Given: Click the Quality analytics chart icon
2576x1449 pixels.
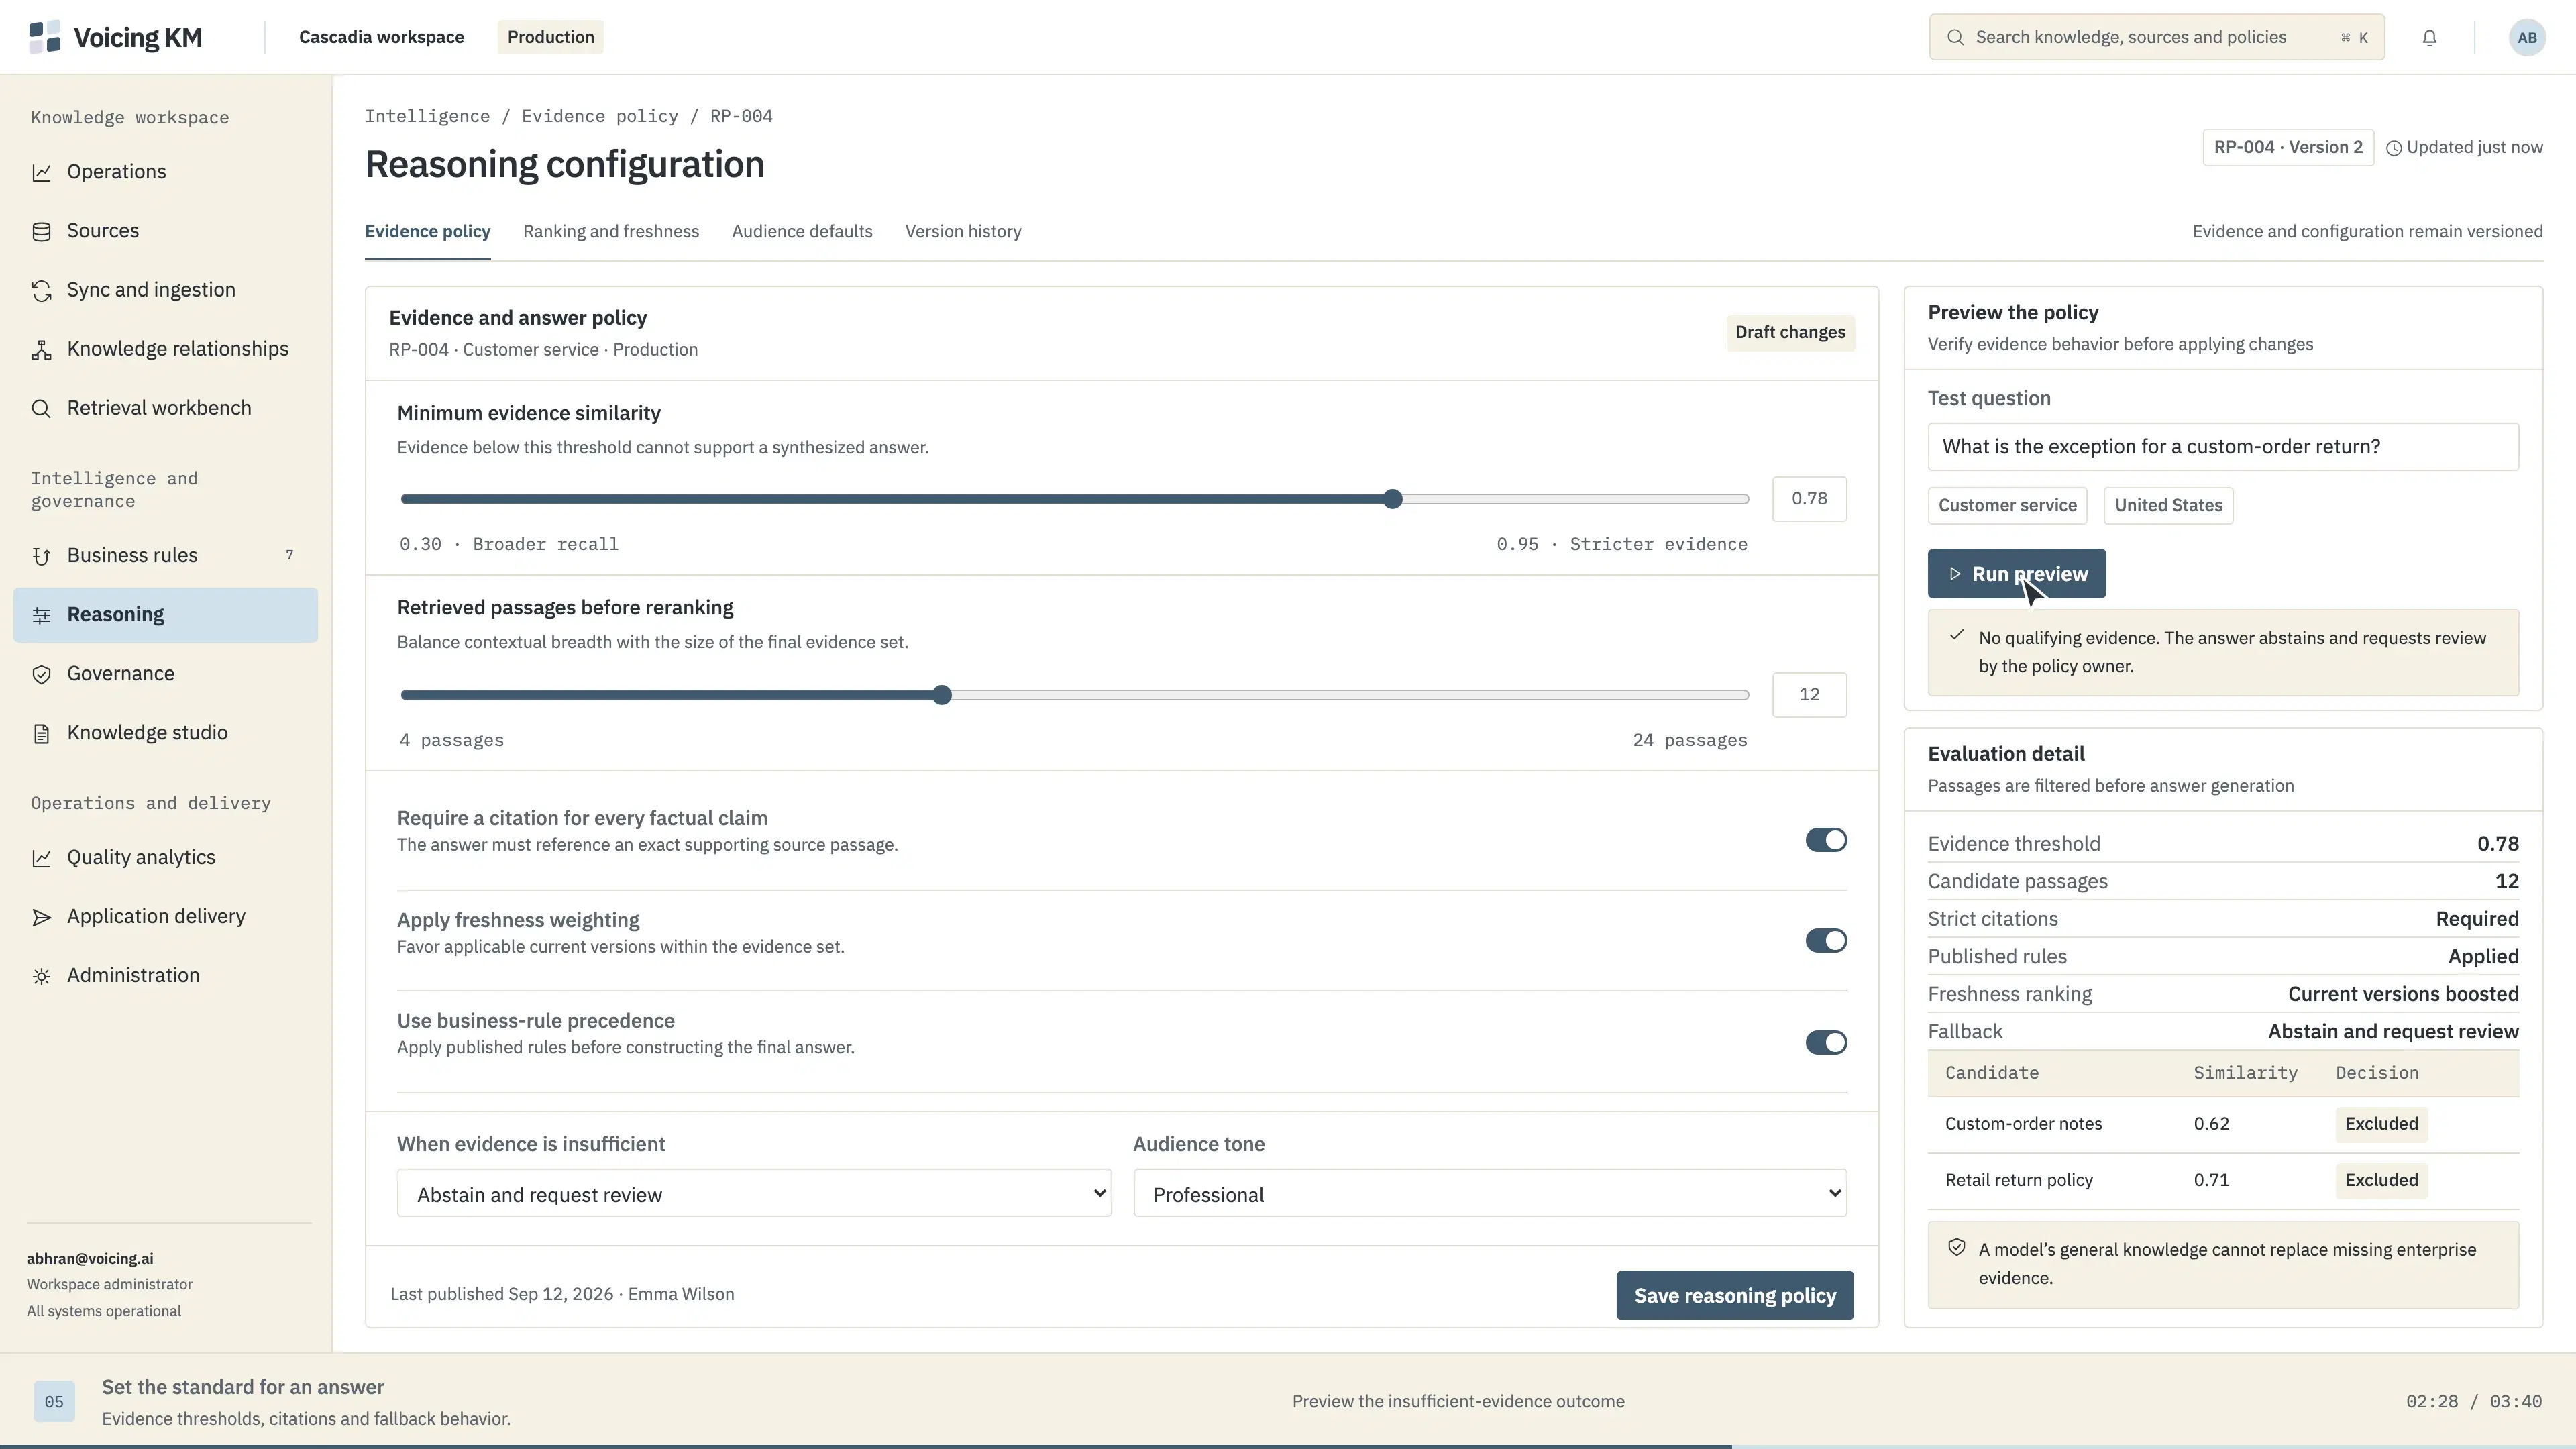Looking at the screenshot, I should tap(41, 858).
